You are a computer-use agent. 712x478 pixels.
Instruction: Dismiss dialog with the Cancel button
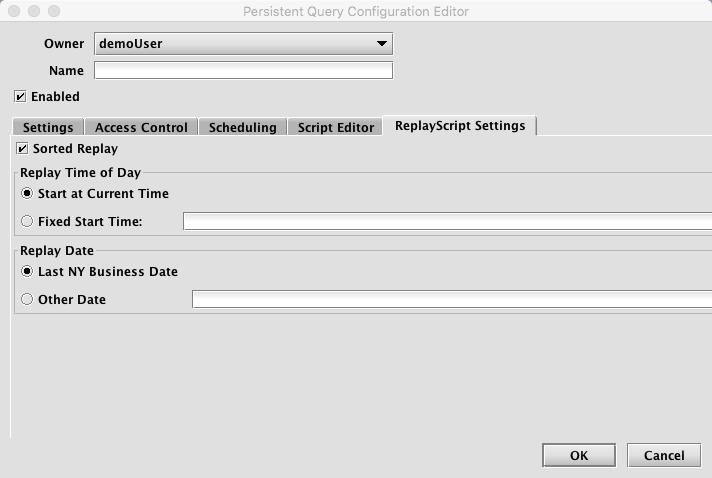pos(664,455)
